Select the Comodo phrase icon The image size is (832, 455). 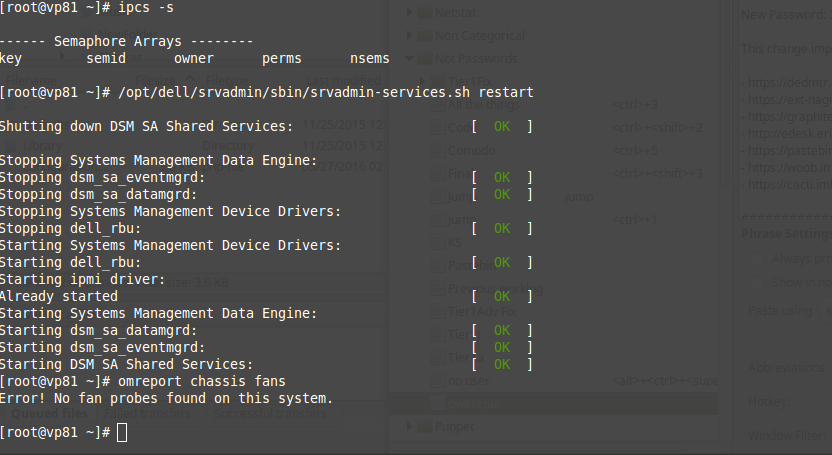(x=437, y=150)
